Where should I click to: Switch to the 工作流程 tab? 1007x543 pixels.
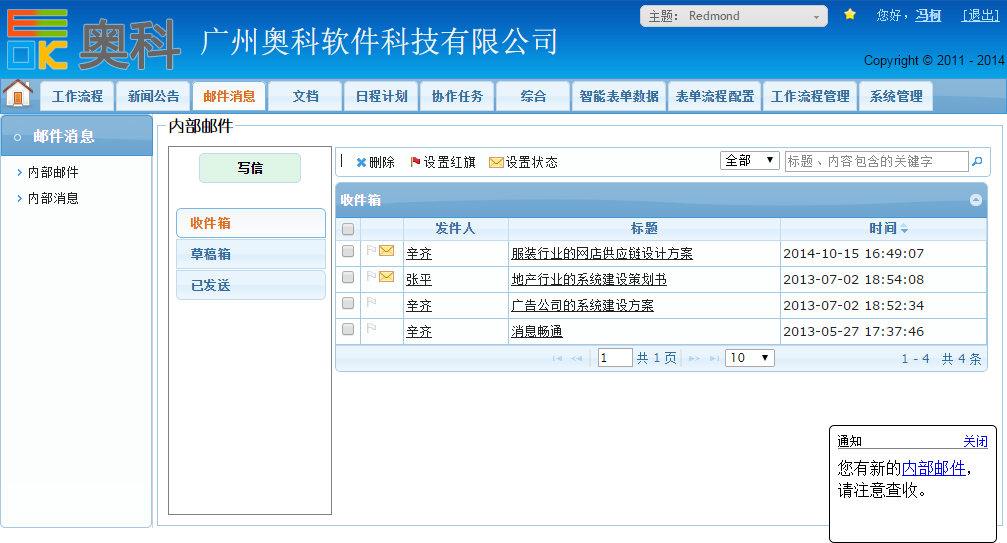tap(77, 97)
